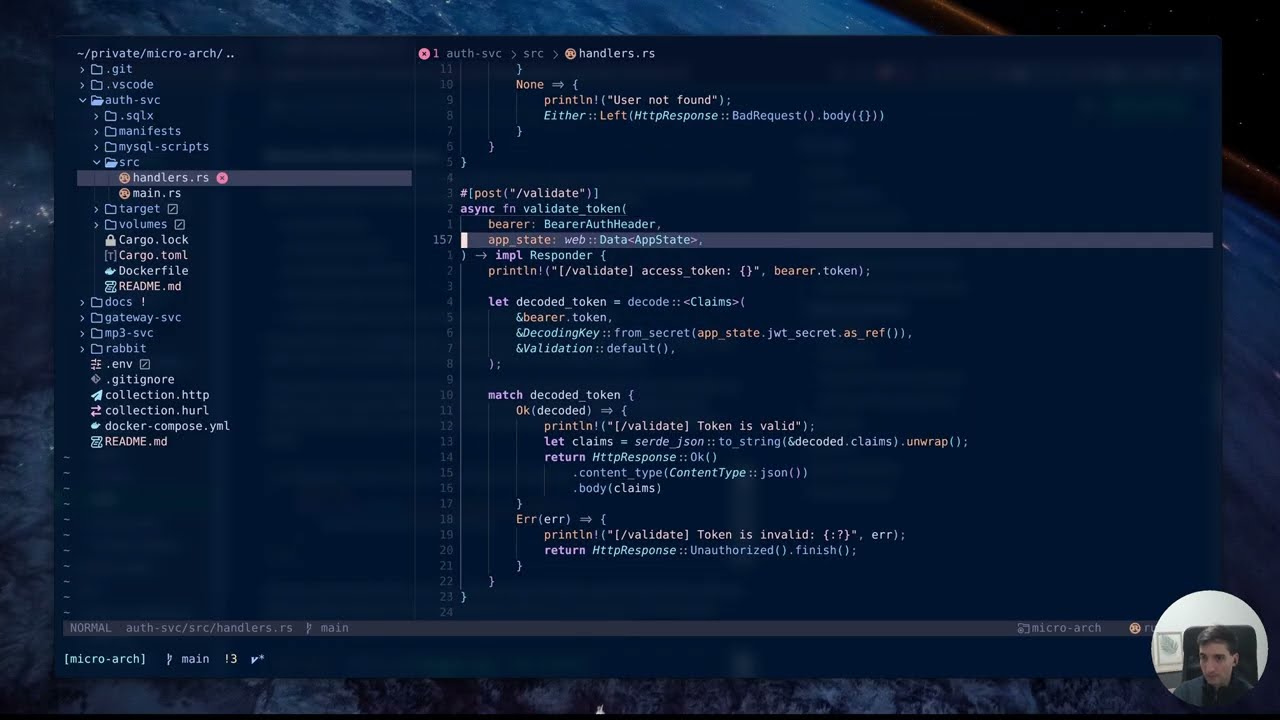Click the auth-svc/src/handlers.rs path in statusline
Screen dimensions: 1280x720
click(x=209, y=628)
